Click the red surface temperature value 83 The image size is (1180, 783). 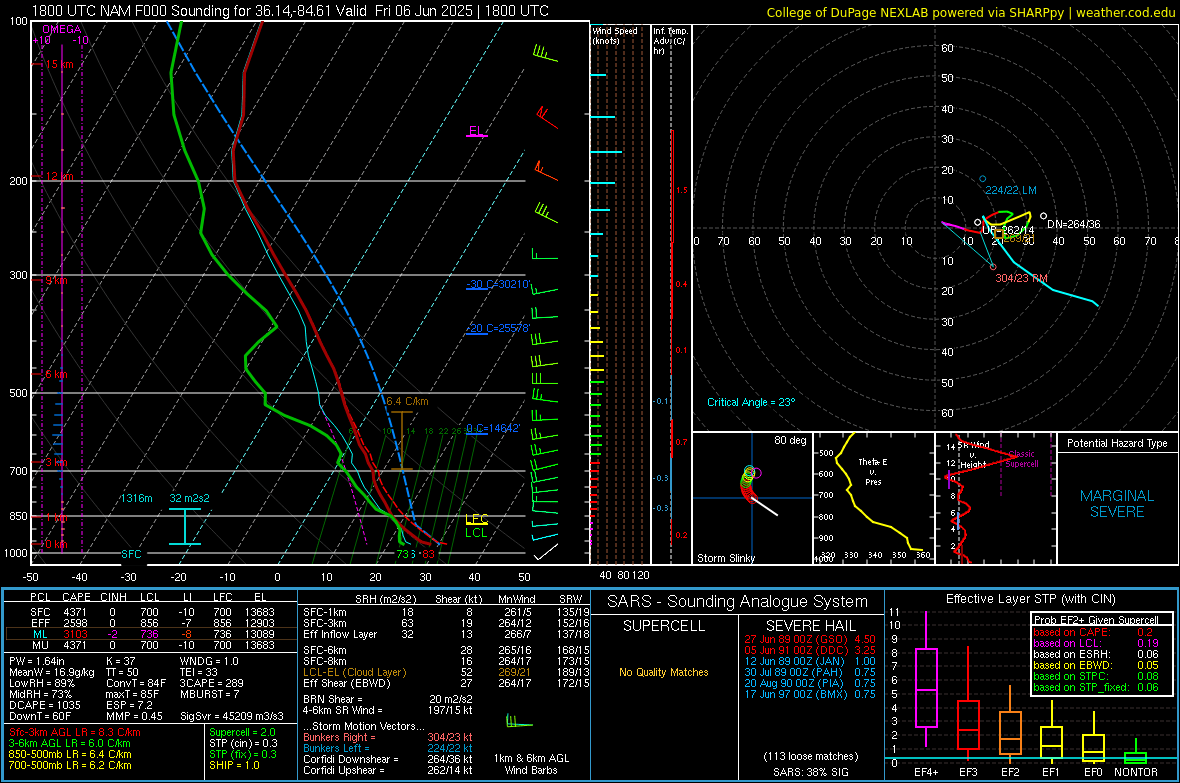427,554
